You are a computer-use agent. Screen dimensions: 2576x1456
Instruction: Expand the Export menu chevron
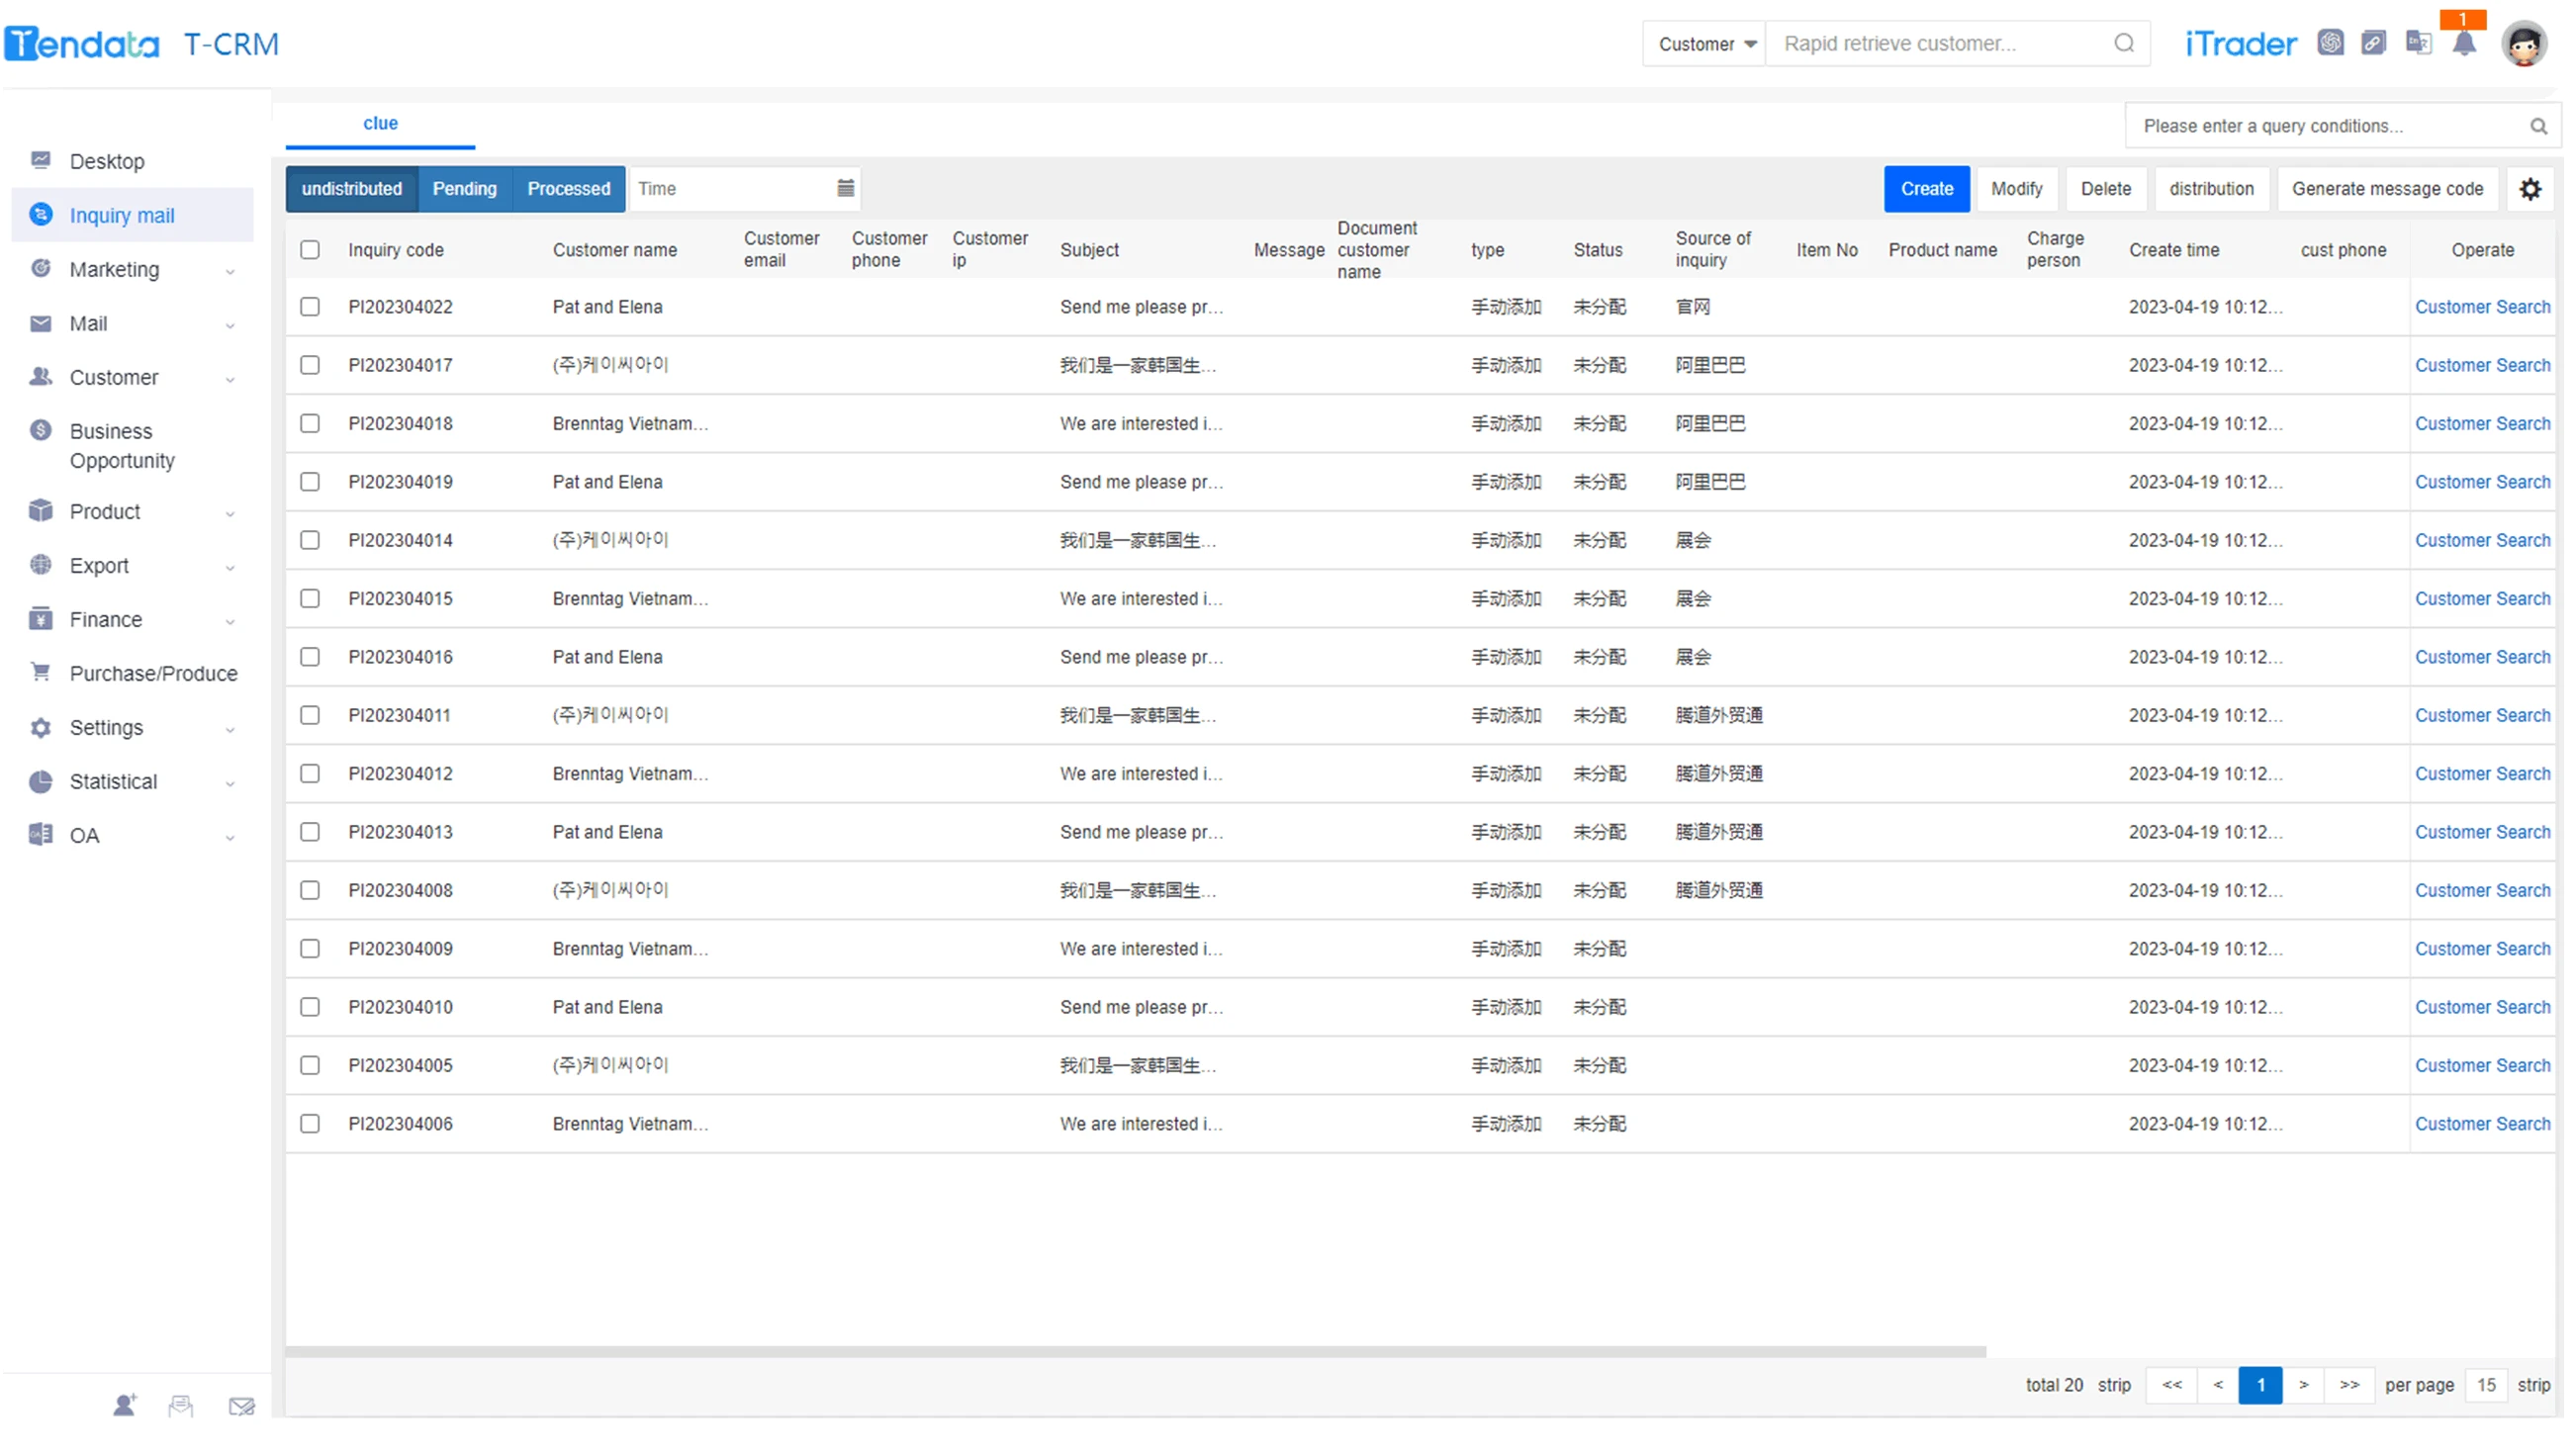tap(230, 567)
